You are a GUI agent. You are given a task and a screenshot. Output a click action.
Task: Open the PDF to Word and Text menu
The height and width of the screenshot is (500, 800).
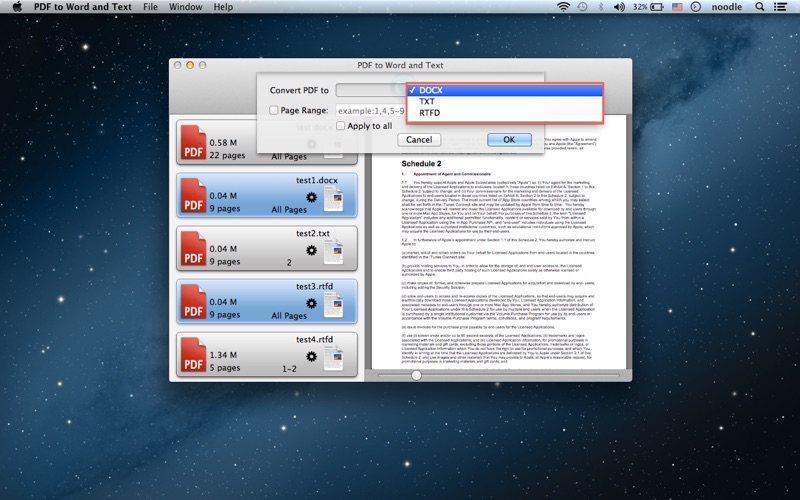click(x=83, y=7)
